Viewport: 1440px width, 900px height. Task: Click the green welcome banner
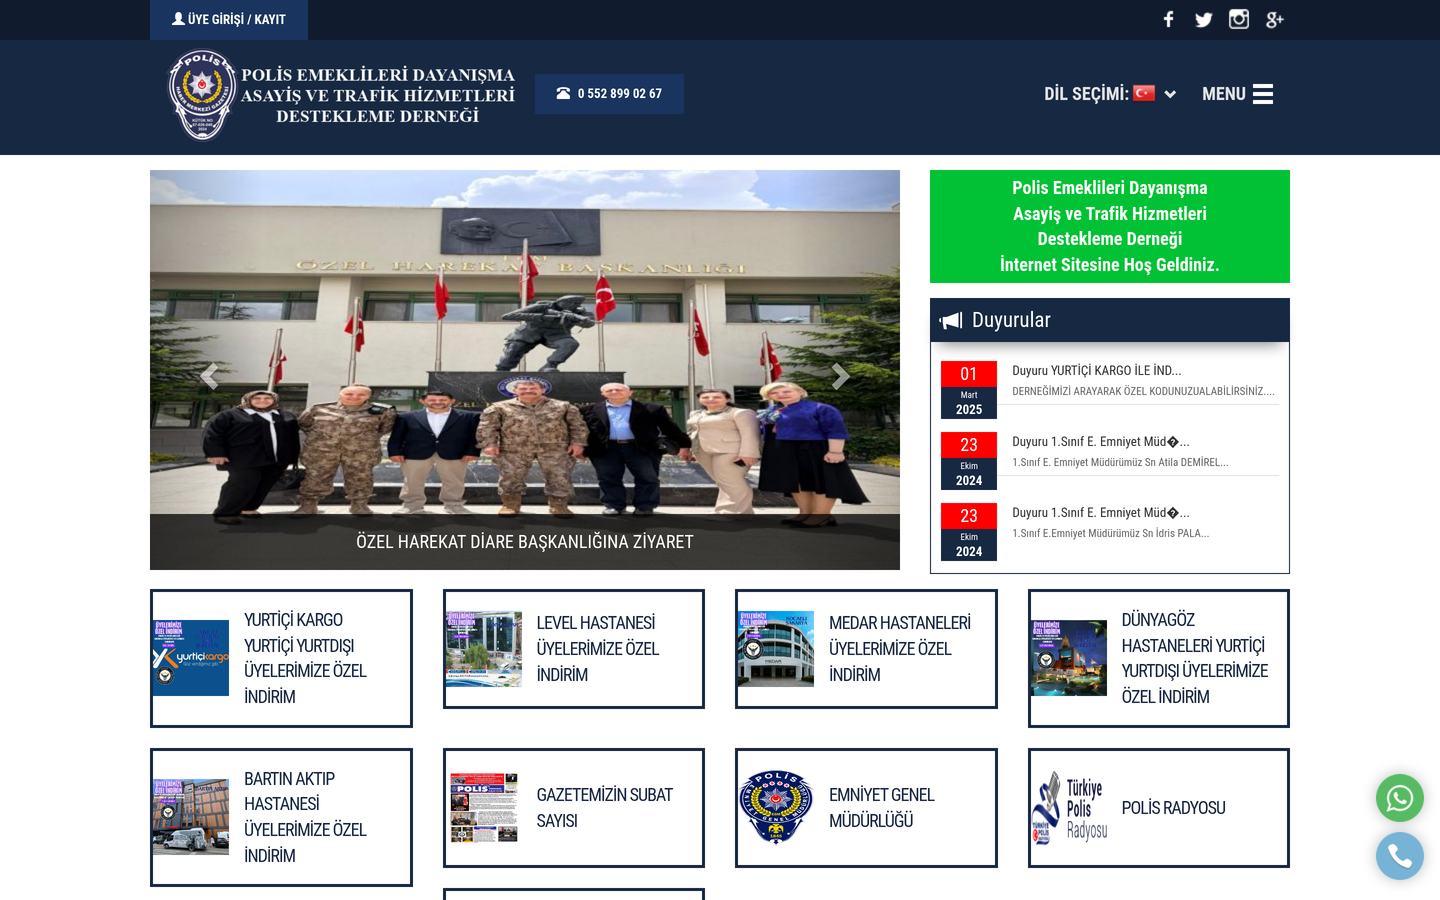coord(1110,226)
